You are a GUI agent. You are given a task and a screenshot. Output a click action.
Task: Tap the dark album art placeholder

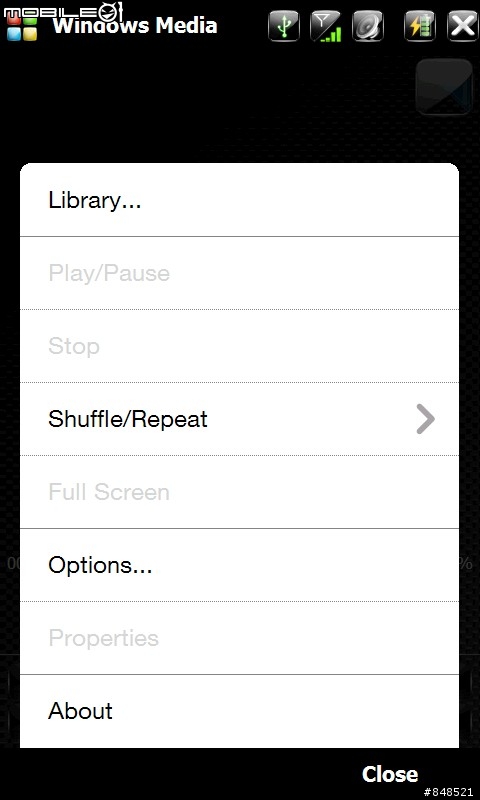pyautogui.click(x=444, y=87)
